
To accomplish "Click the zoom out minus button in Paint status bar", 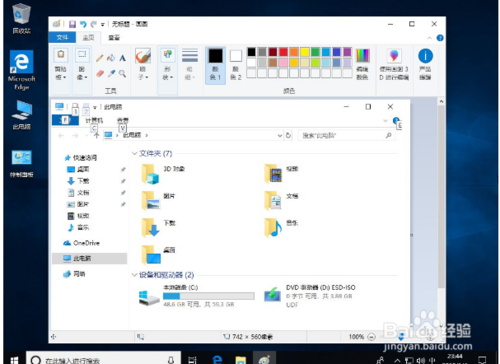I will pyautogui.click(x=371, y=337).
